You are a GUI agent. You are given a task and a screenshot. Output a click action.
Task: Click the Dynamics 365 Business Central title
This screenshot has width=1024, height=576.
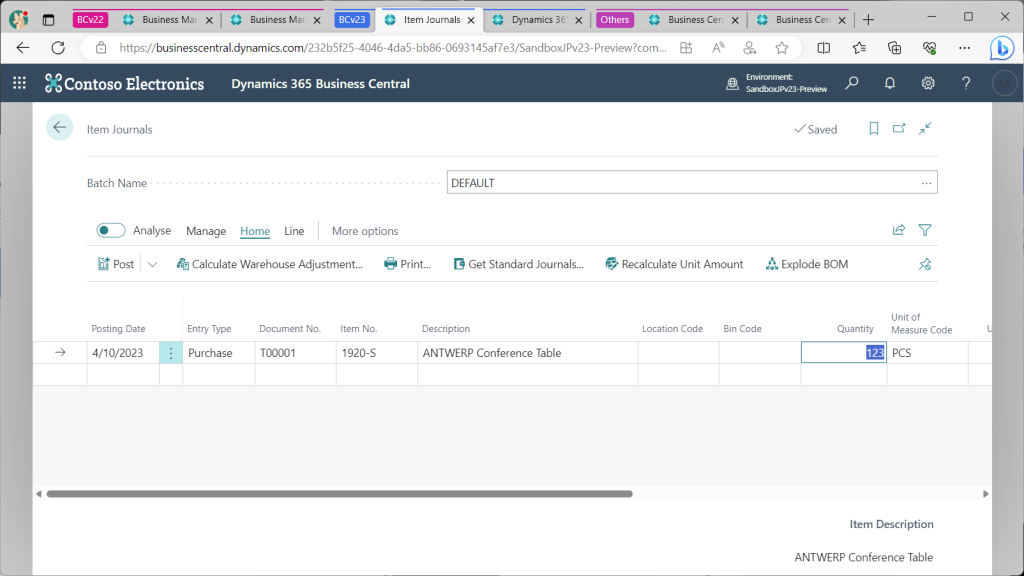point(320,84)
